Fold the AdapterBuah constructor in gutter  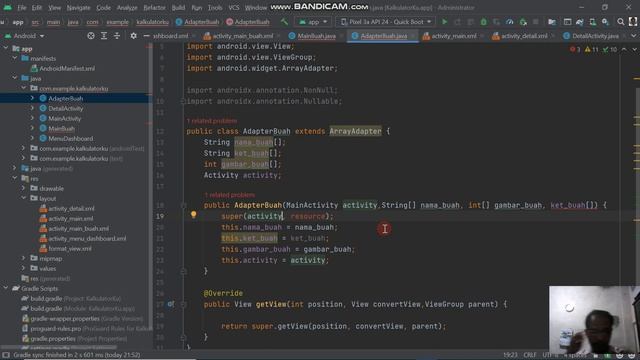(183, 205)
